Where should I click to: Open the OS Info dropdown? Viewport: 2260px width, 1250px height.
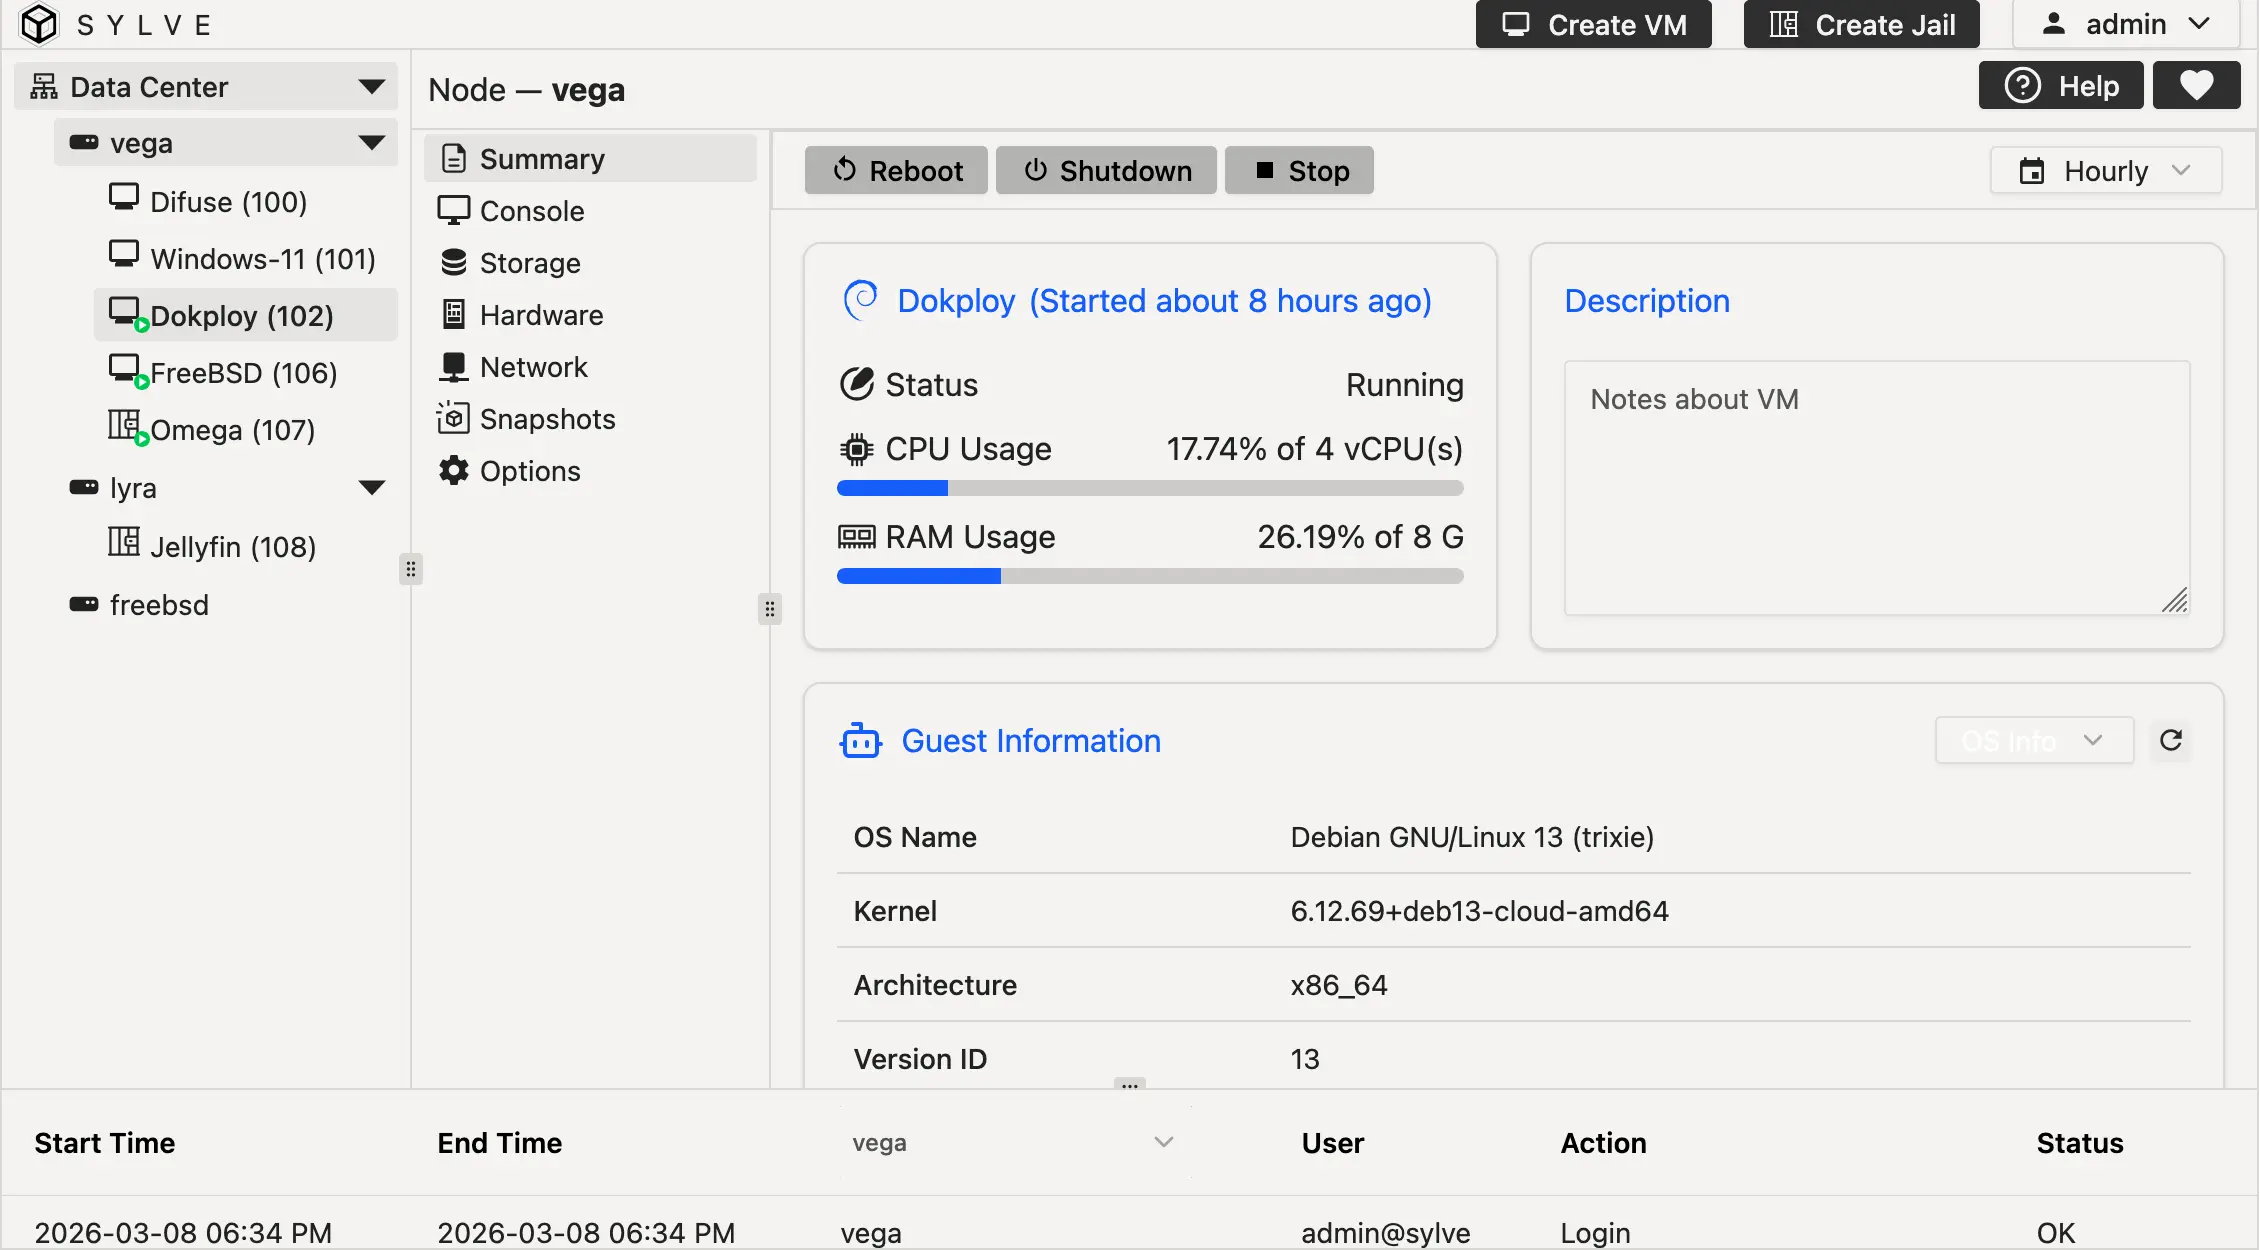tap(2034, 741)
